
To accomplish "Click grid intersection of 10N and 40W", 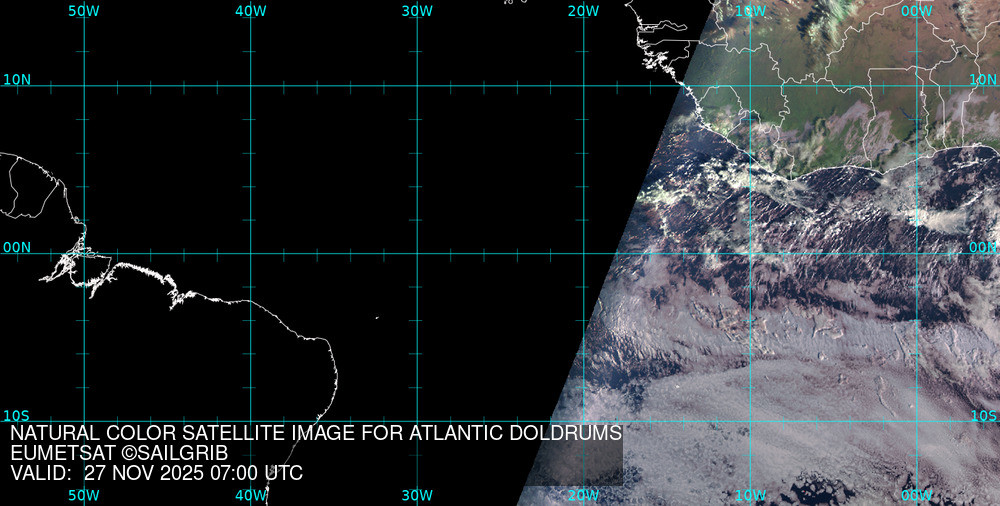I will (250, 85).
